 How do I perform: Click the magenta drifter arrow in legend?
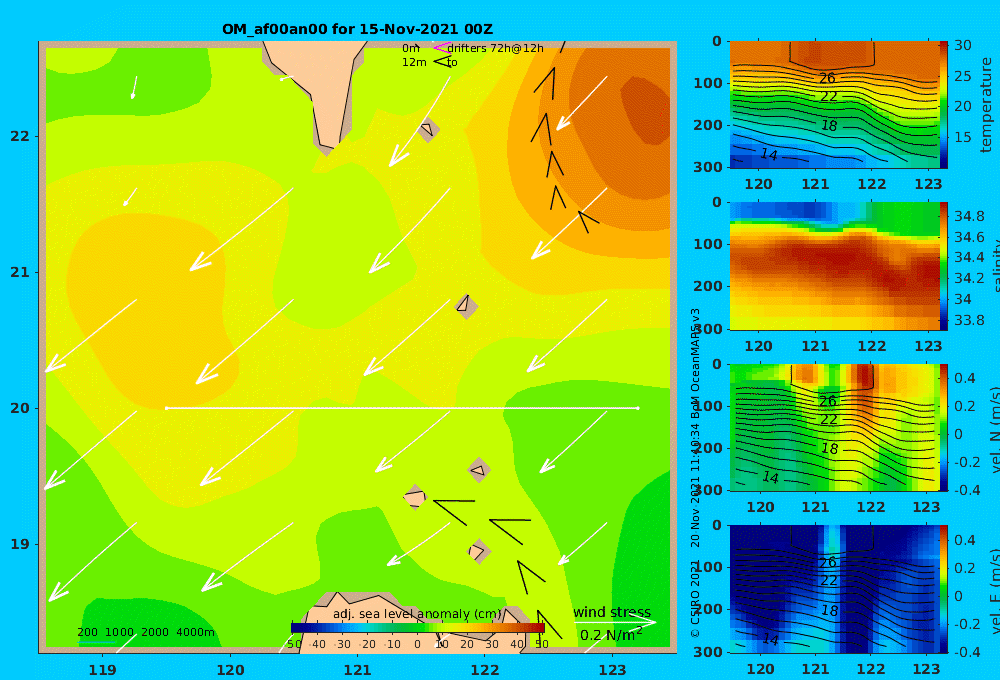(x=441, y=48)
